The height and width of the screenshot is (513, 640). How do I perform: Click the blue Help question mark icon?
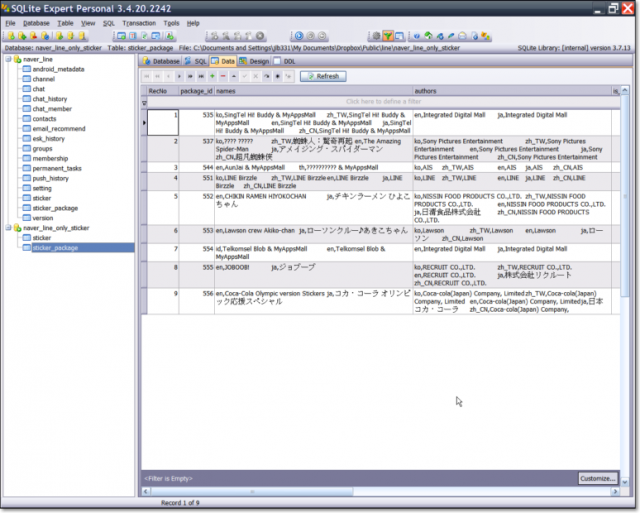tap(416, 36)
